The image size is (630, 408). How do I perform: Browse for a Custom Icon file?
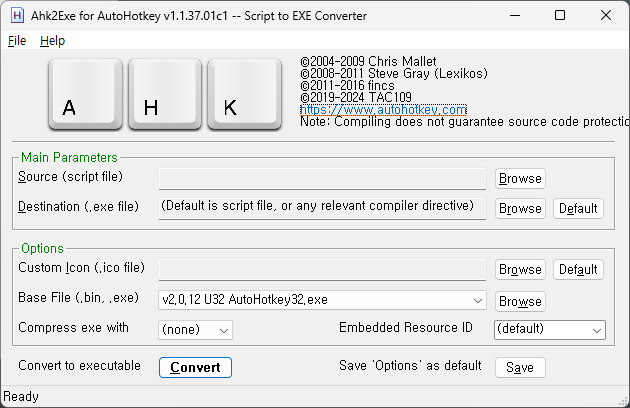click(x=520, y=269)
